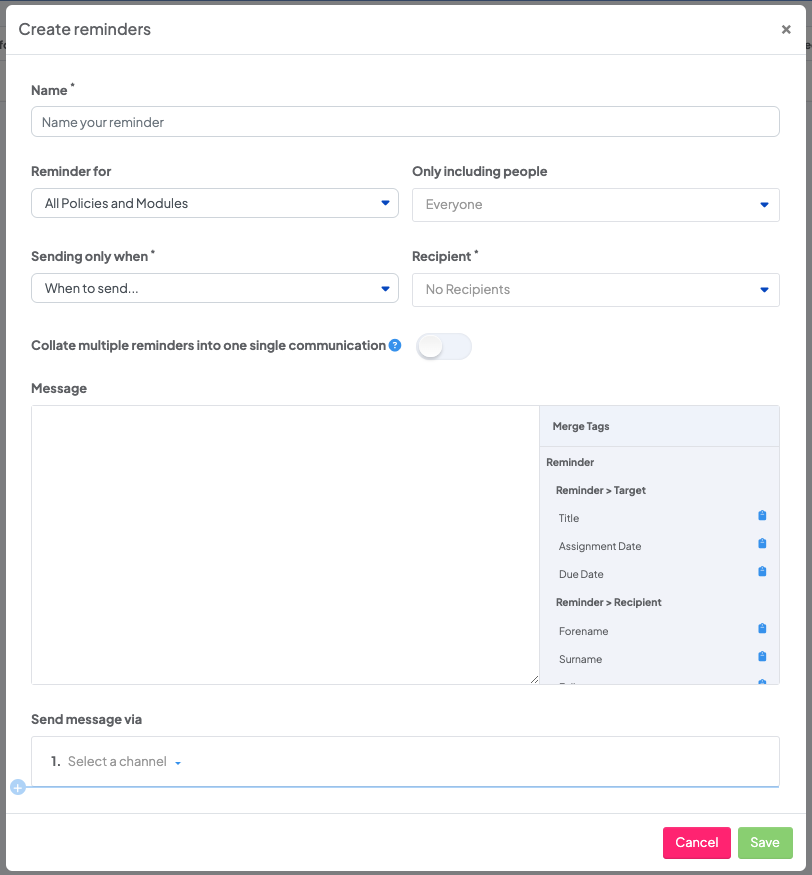Copy the Title merge tag clipboard icon
Viewport: 812px width, 875px height.
pyautogui.click(x=762, y=516)
